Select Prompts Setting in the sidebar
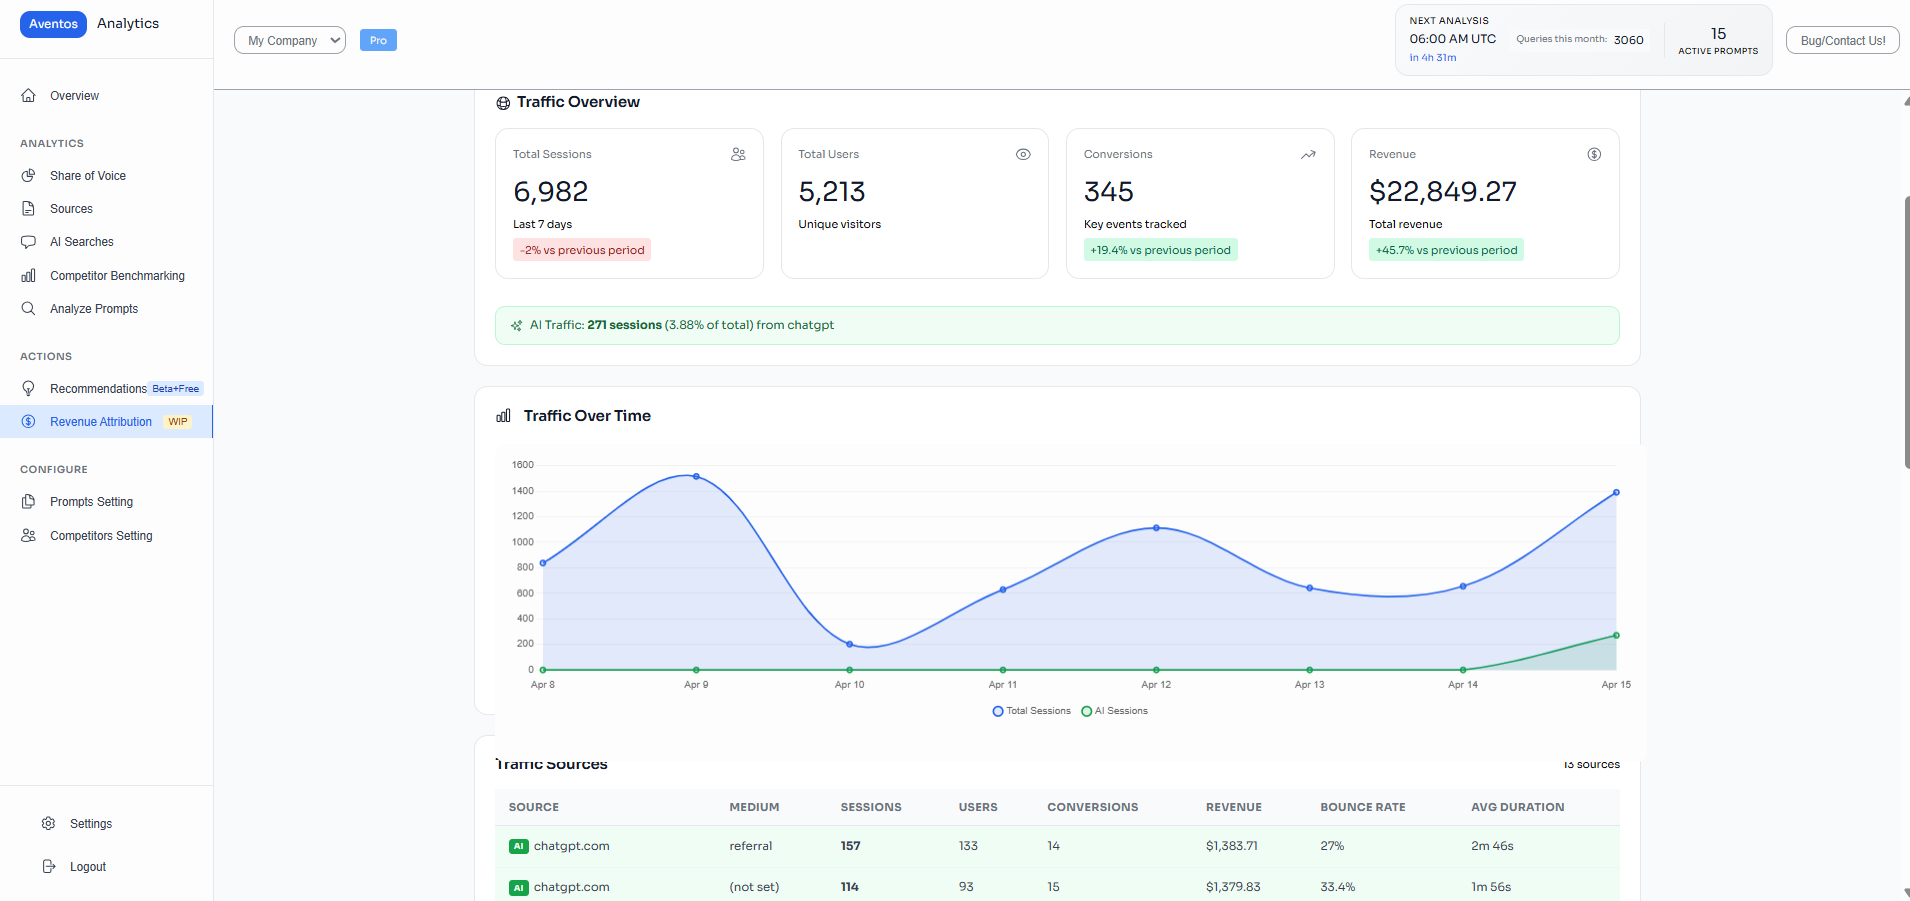Screen dimensions: 1910x901 tap(91, 502)
